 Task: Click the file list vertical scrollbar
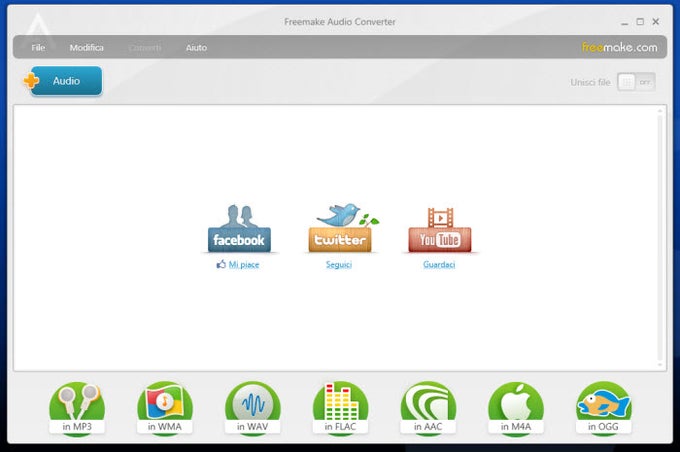coord(660,238)
